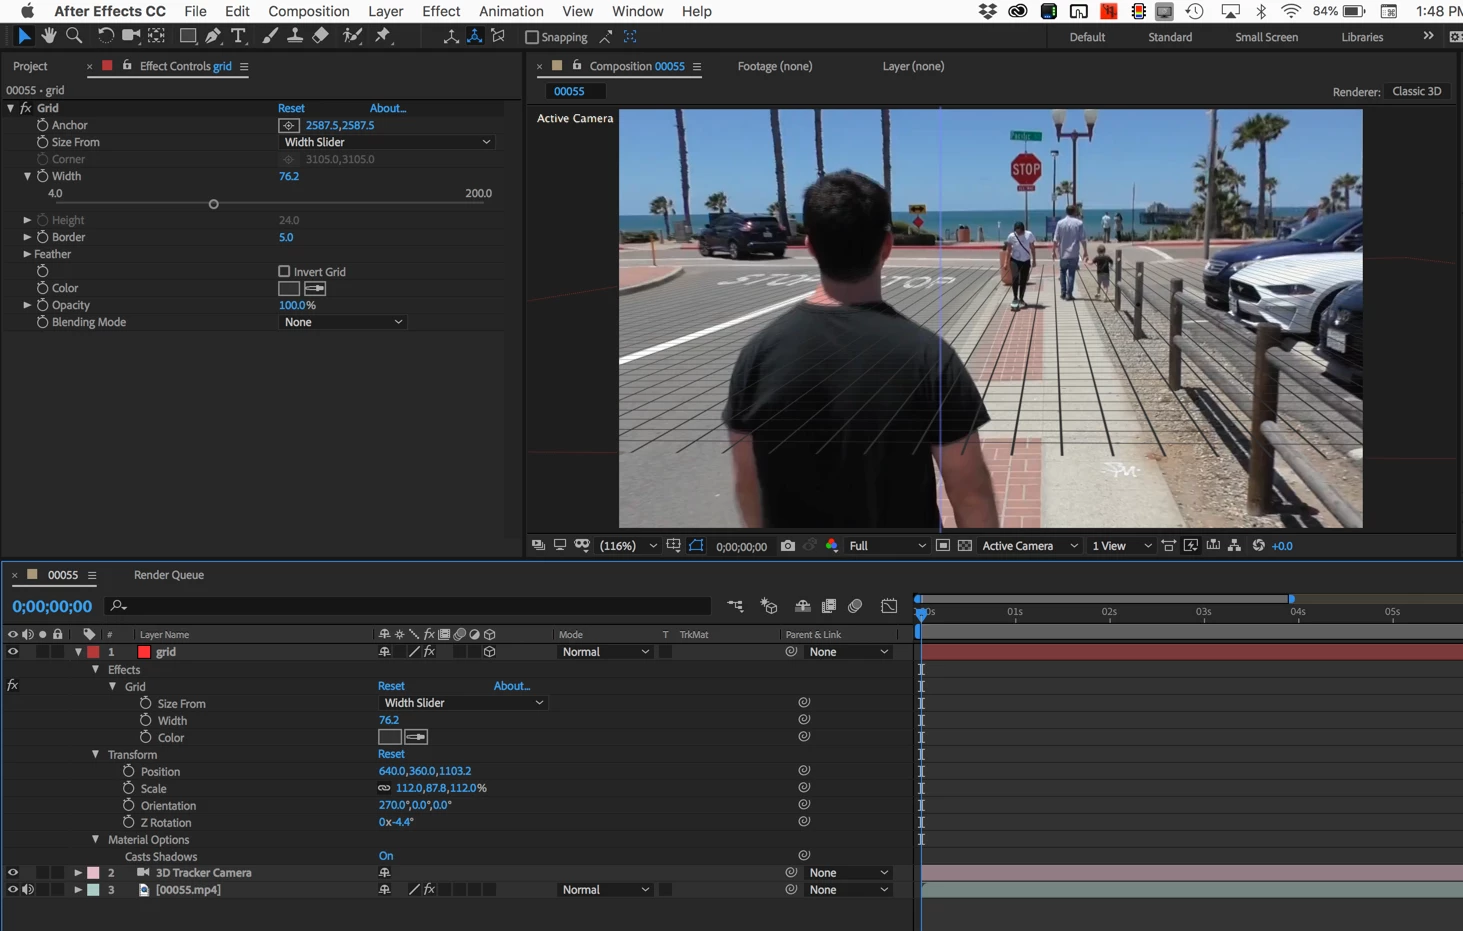Choose the Horizontal Type tool
This screenshot has height=931, width=1463.
point(238,36)
